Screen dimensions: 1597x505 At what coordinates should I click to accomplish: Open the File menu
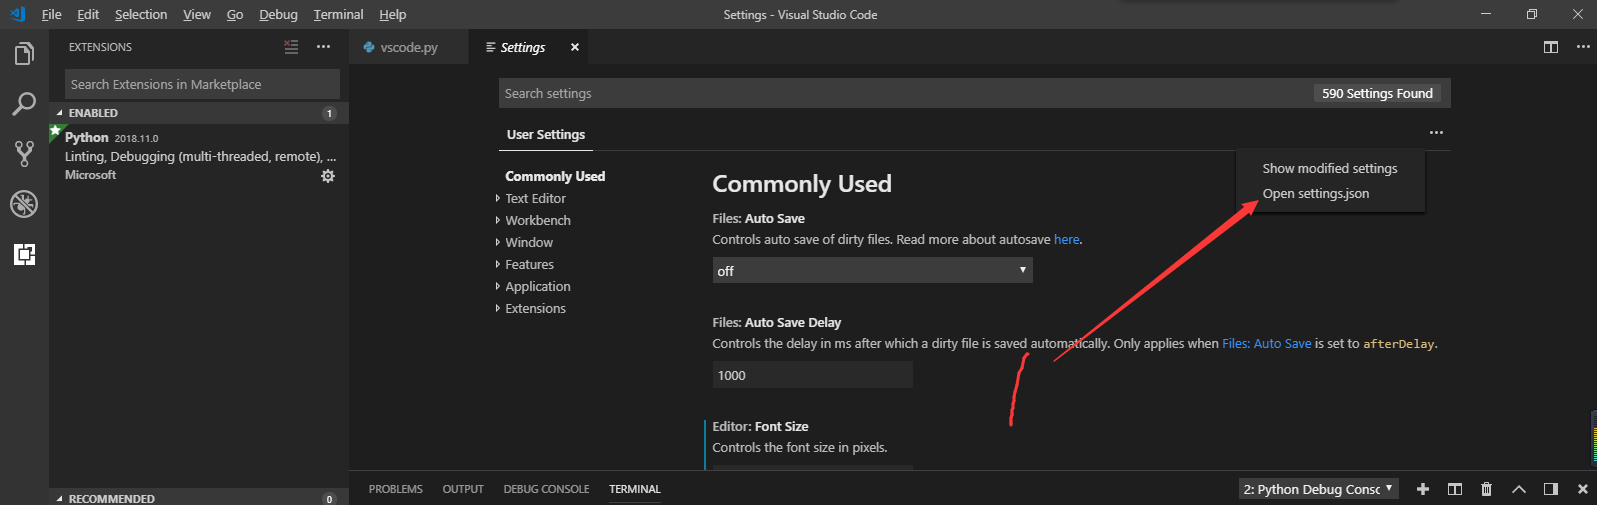[52, 14]
